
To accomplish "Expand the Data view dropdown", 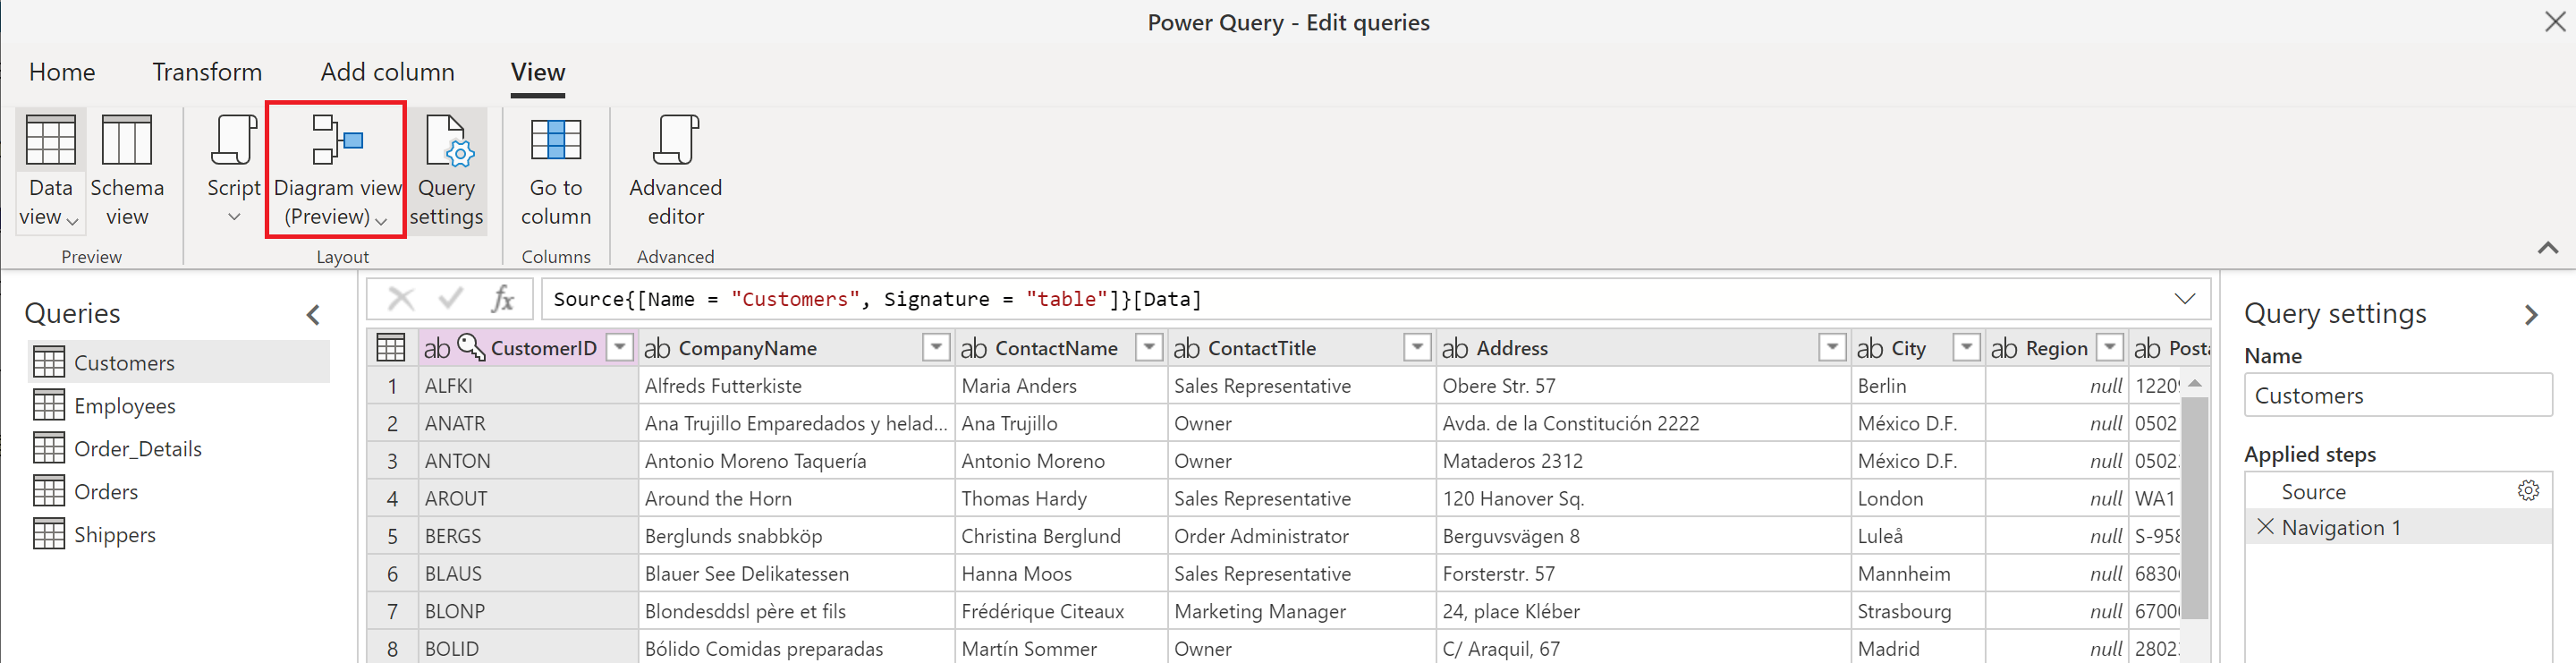I will tap(72, 219).
